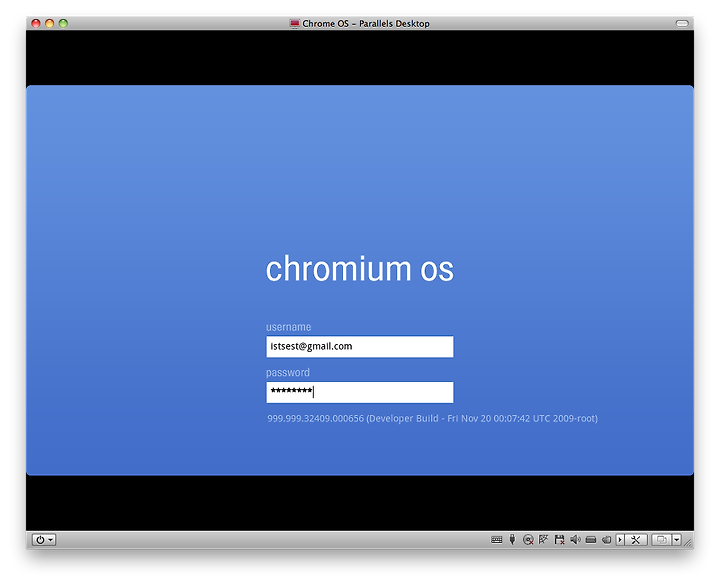This screenshot has height=585, width=720.
Task: Click the build version text below password
Action: (433, 418)
